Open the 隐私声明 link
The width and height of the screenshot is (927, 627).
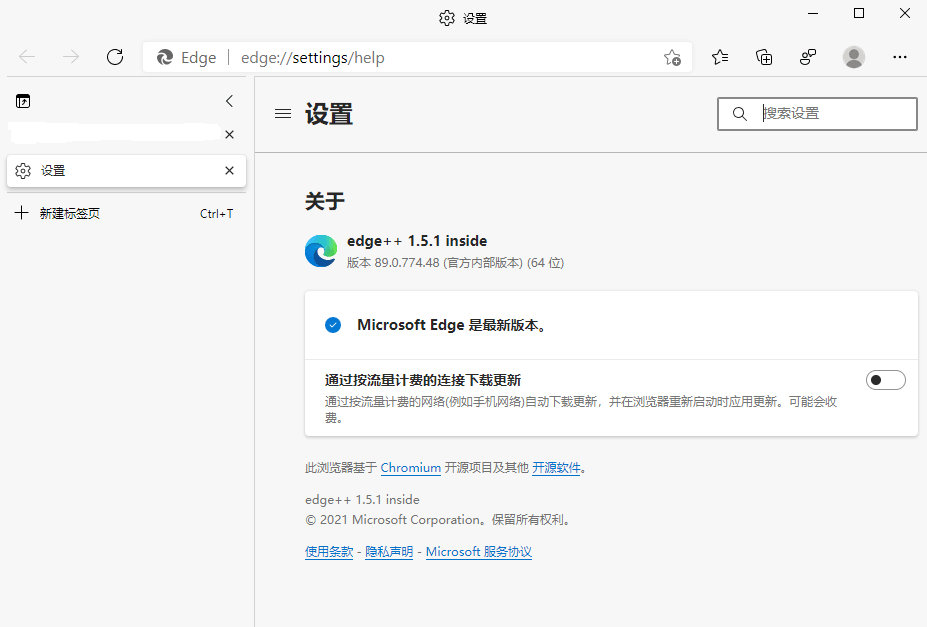pos(389,551)
